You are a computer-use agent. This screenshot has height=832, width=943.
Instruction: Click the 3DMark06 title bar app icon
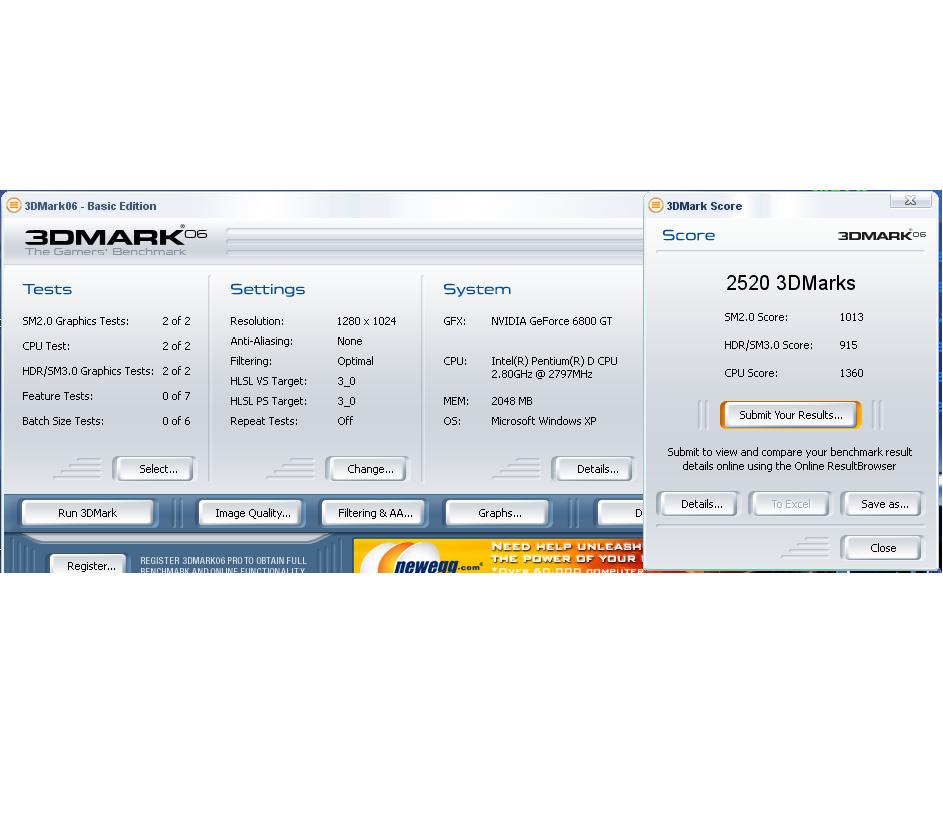[x=13, y=206]
